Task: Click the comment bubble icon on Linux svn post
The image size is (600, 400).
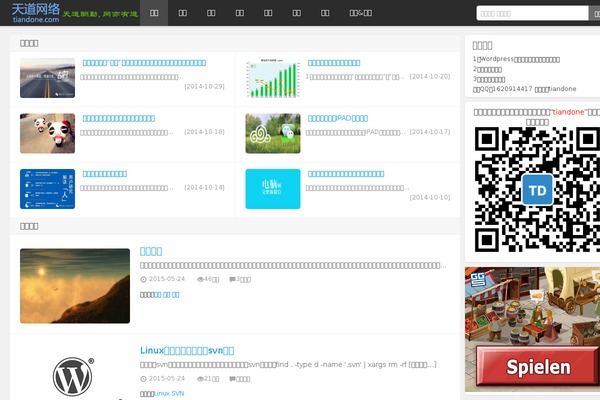Action: [x=232, y=379]
